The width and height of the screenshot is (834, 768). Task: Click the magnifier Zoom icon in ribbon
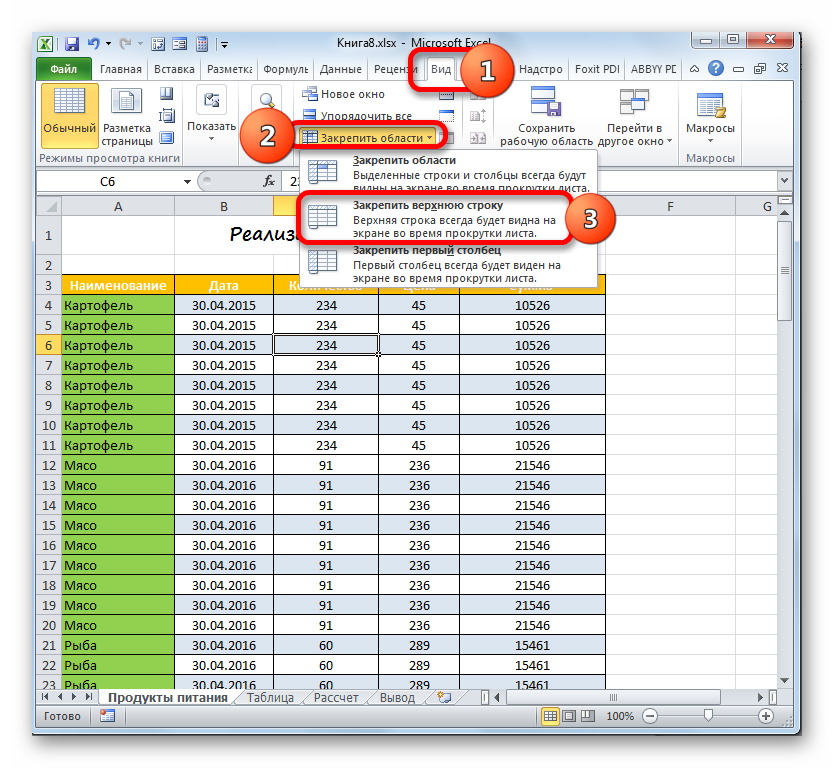coord(266,100)
